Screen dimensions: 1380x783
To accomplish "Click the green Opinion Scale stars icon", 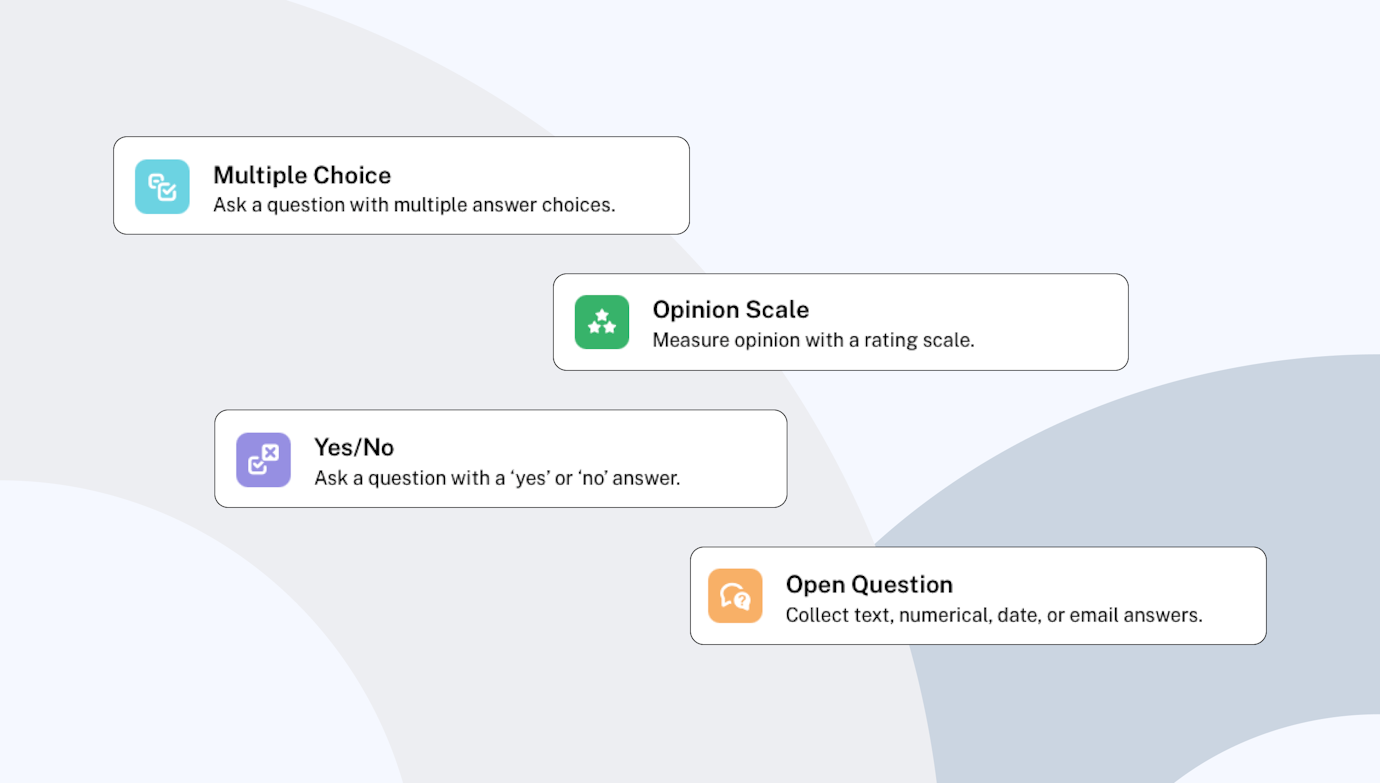I will tap(602, 322).
